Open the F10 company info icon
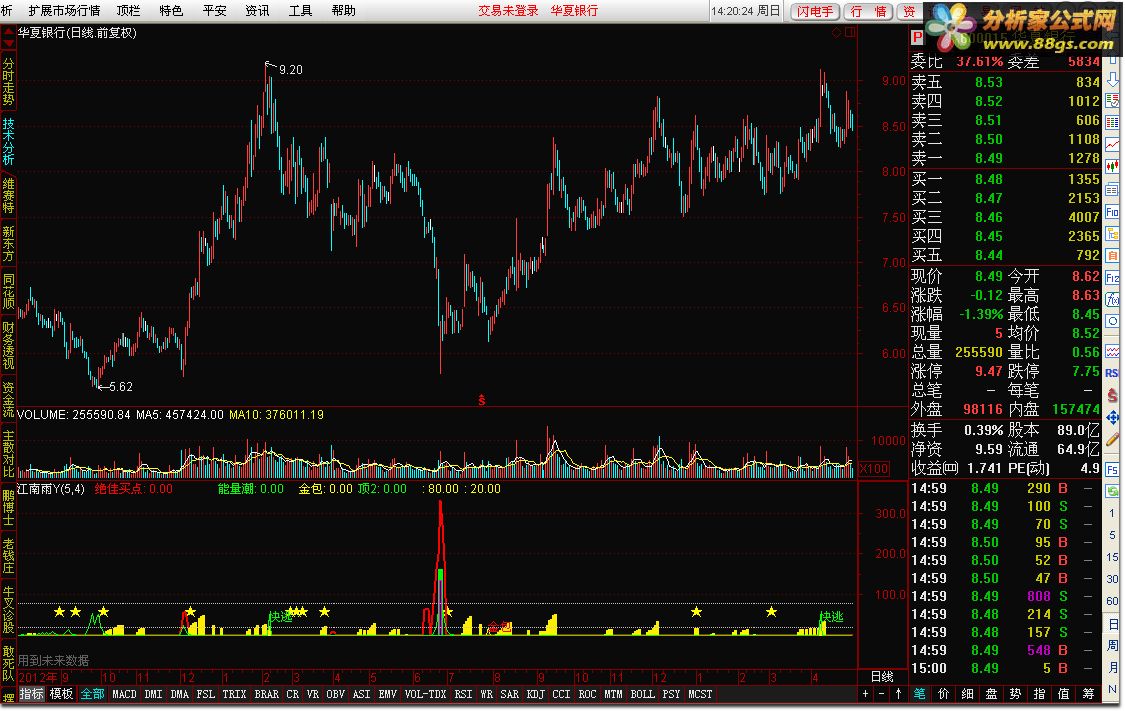Viewport: 1125px width, 711px height. click(x=1112, y=212)
